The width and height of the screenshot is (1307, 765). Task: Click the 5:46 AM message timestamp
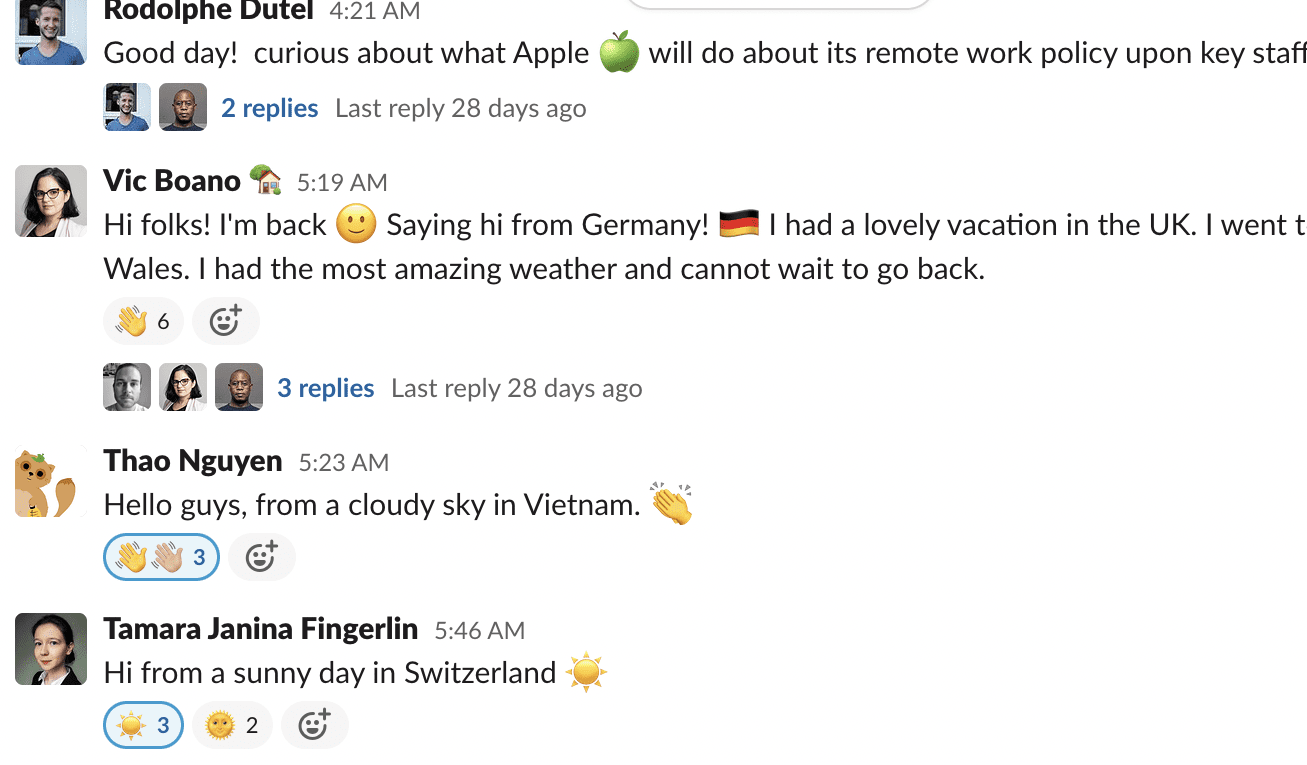click(479, 630)
